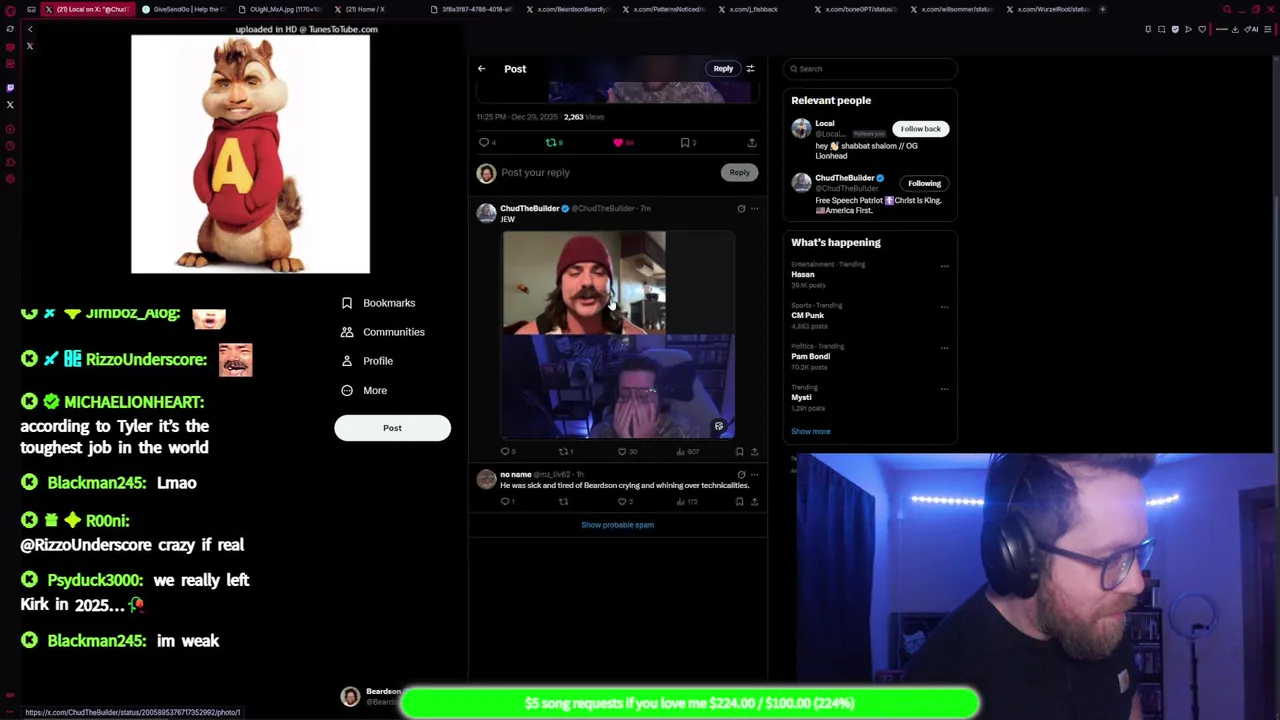
Task: Open Beardson account switcher at sidebar bottom
Action: 369,697
